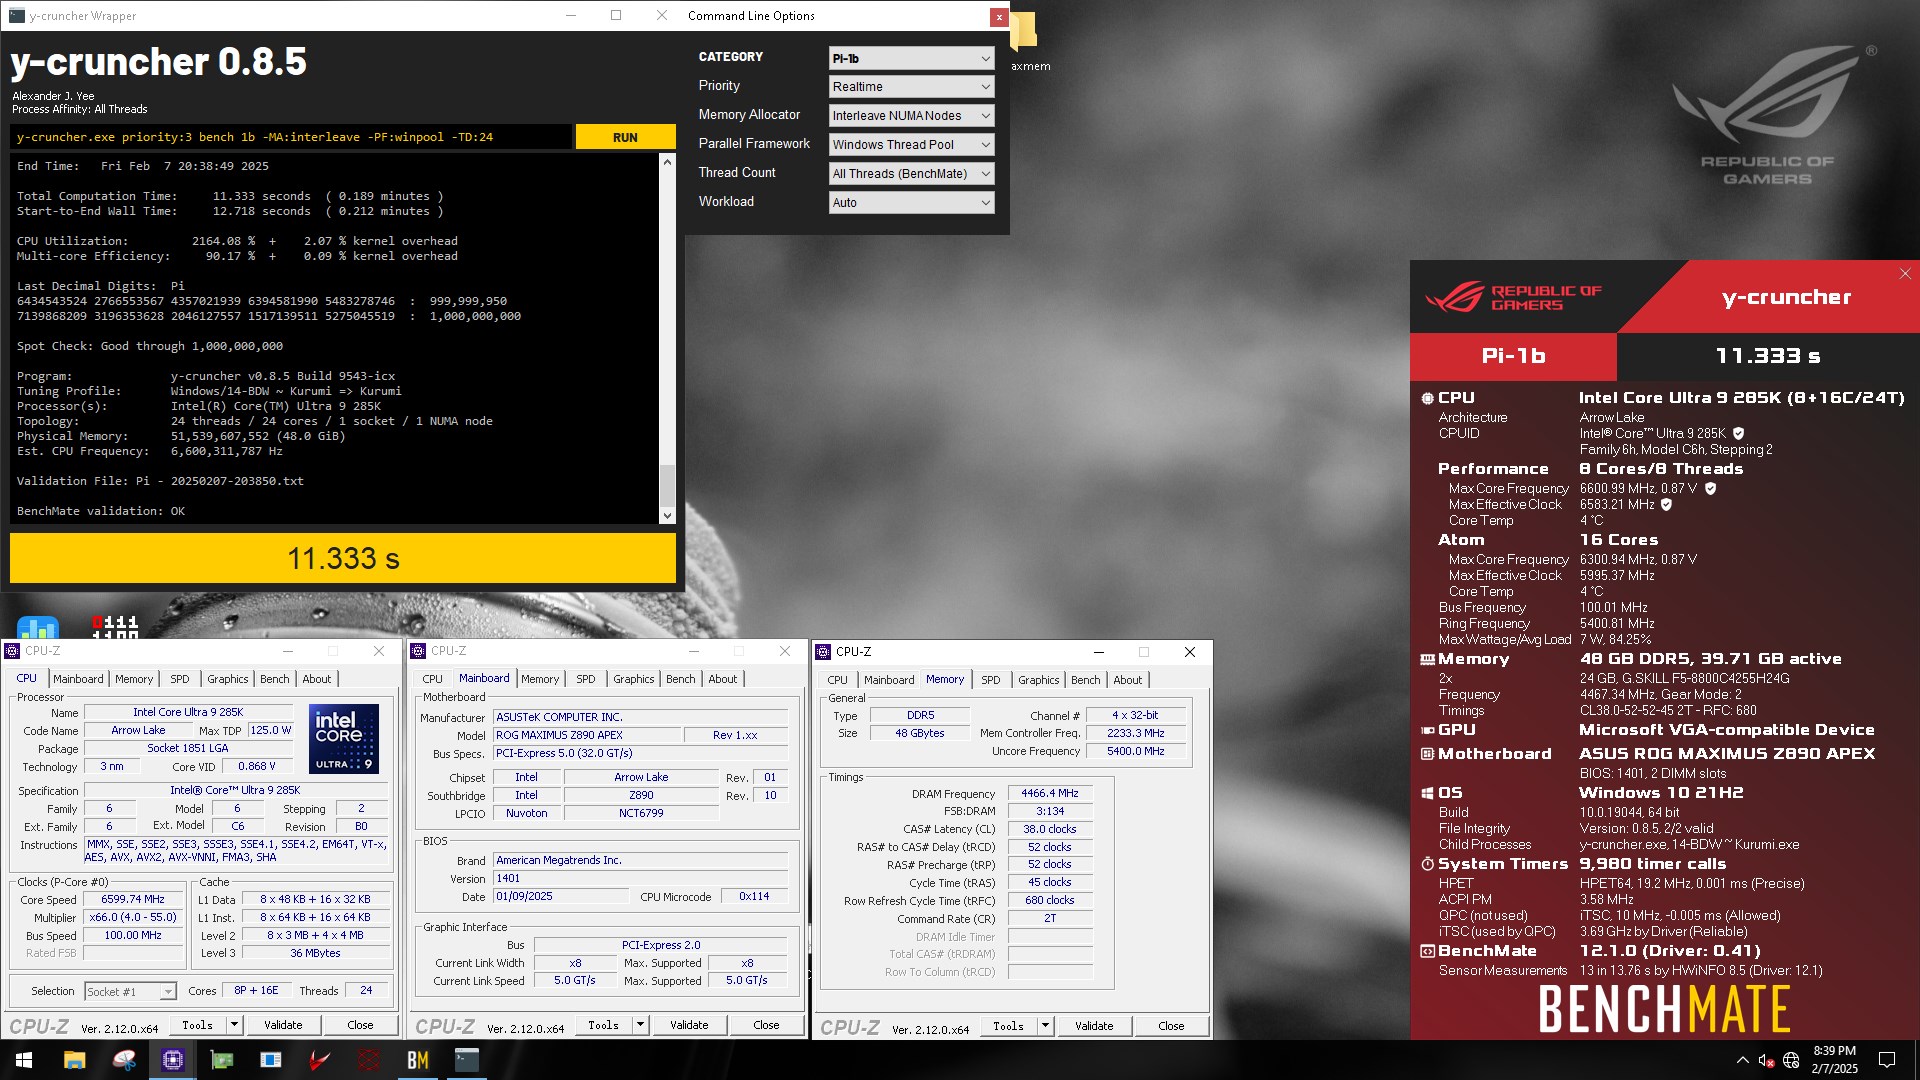The image size is (1920, 1080).
Task: Click the yellow 11.333 s result bar
Action: pos(343,558)
